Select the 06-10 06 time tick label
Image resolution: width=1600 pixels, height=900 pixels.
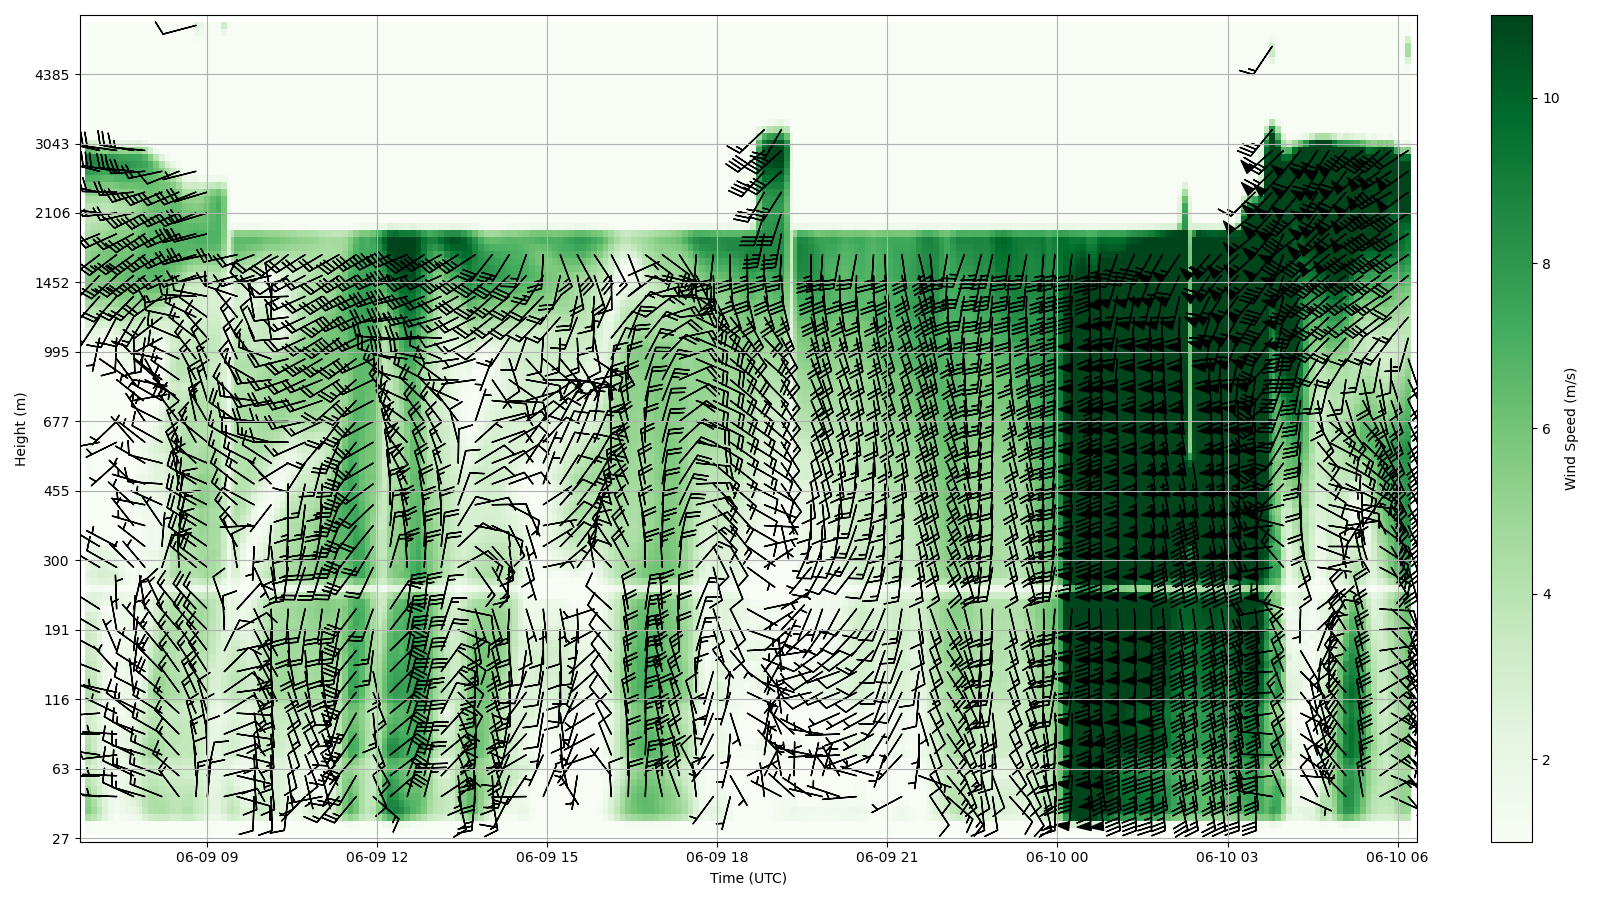pyautogui.click(x=1397, y=857)
